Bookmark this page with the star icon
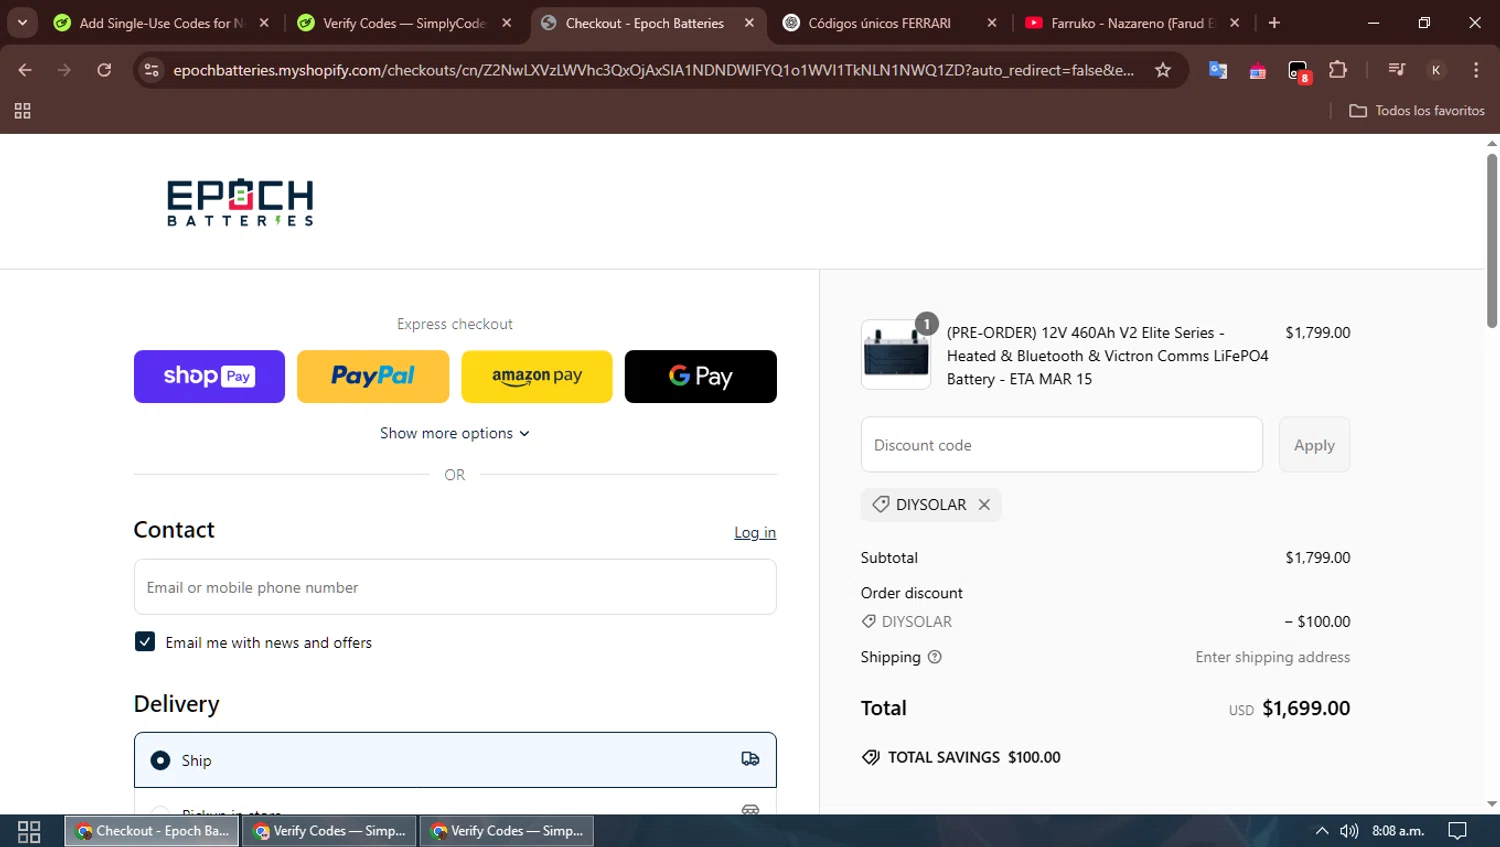Image resolution: width=1500 pixels, height=847 pixels. pyautogui.click(x=1163, y=70)
